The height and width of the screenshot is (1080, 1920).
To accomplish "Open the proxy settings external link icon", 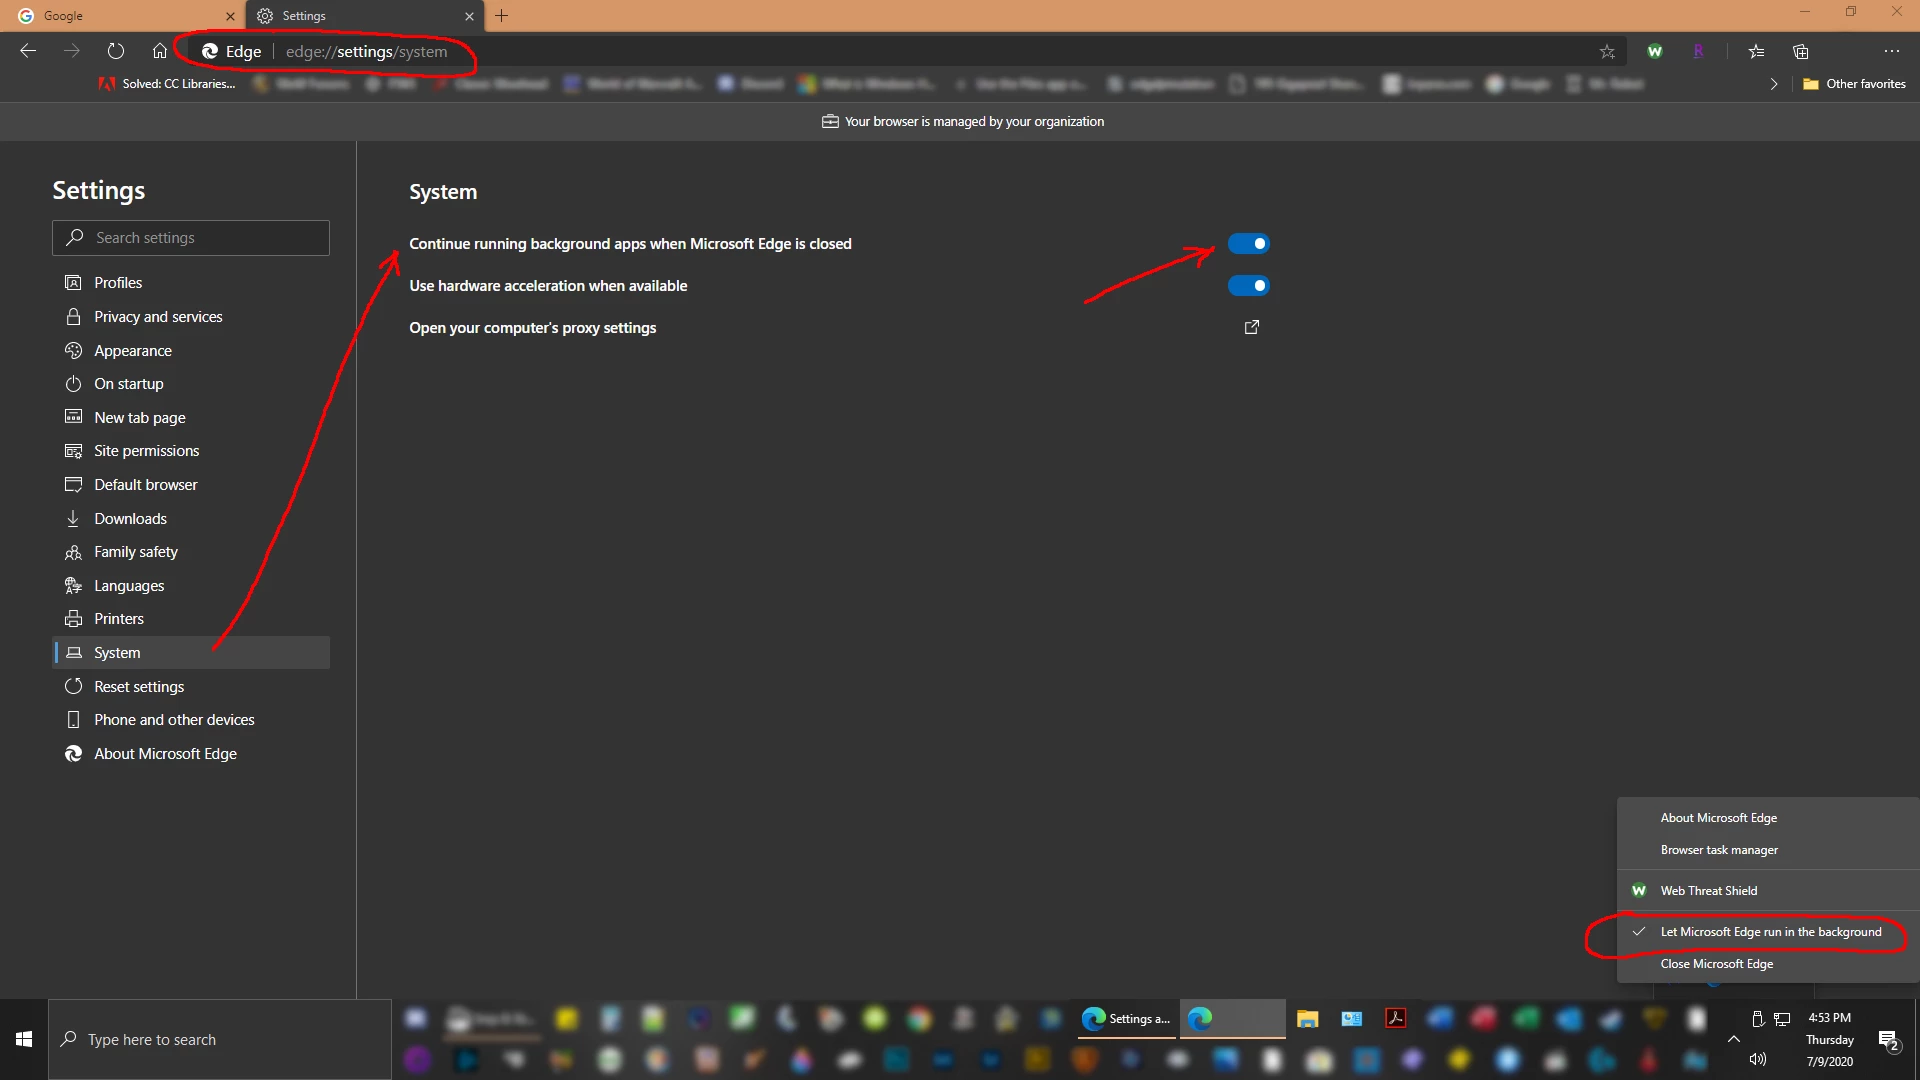I will (1251, 327).
